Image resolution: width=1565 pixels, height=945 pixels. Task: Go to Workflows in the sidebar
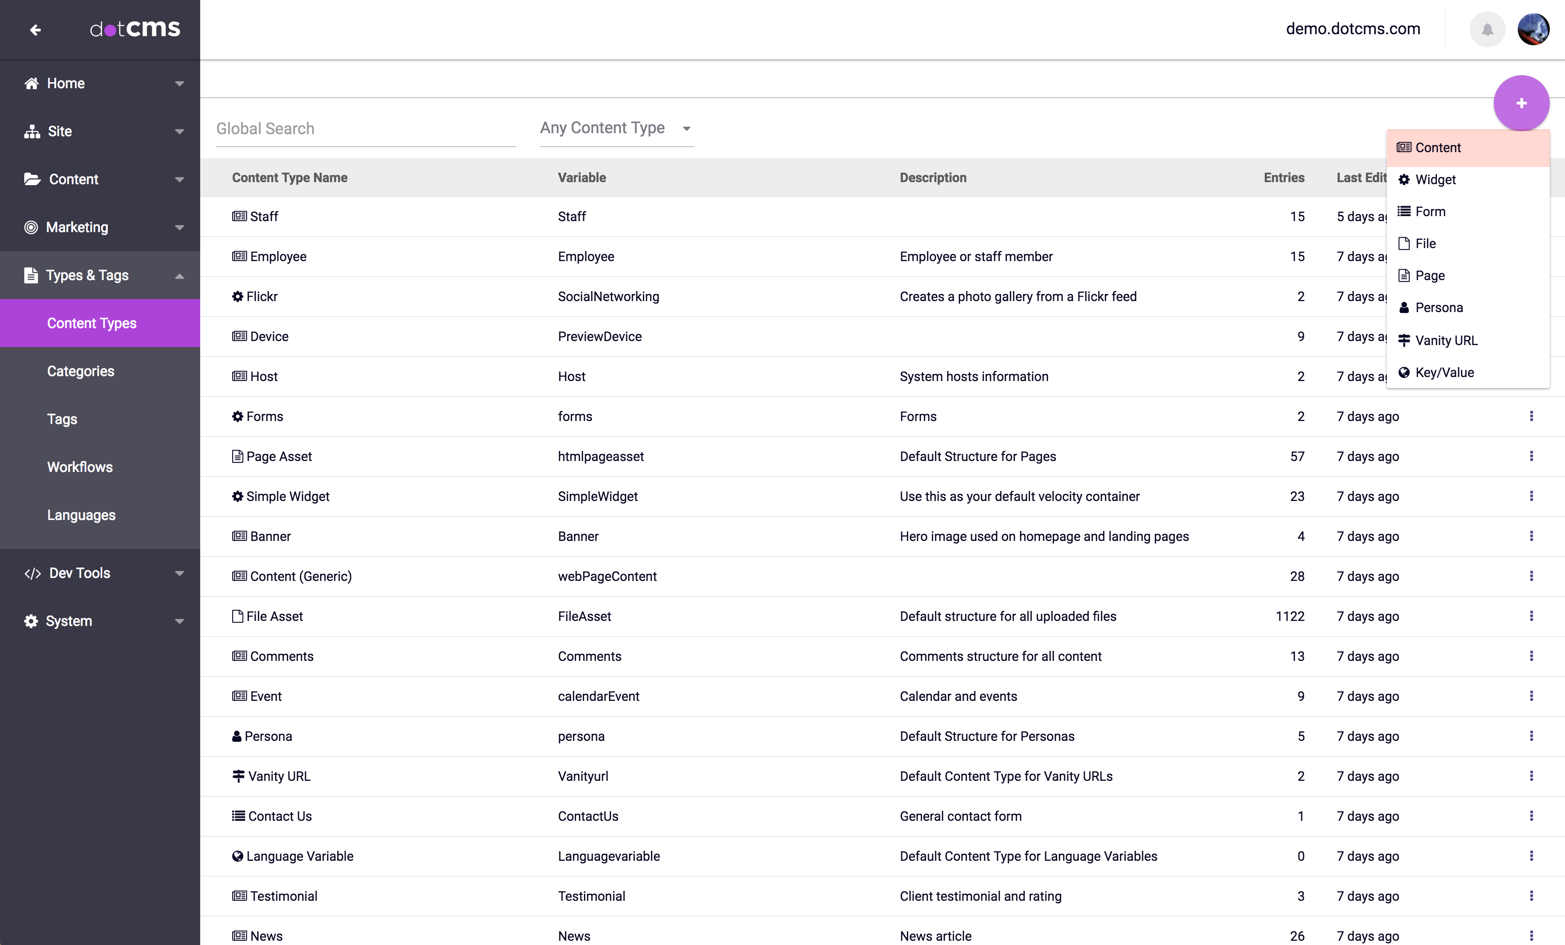click(80, 467)
